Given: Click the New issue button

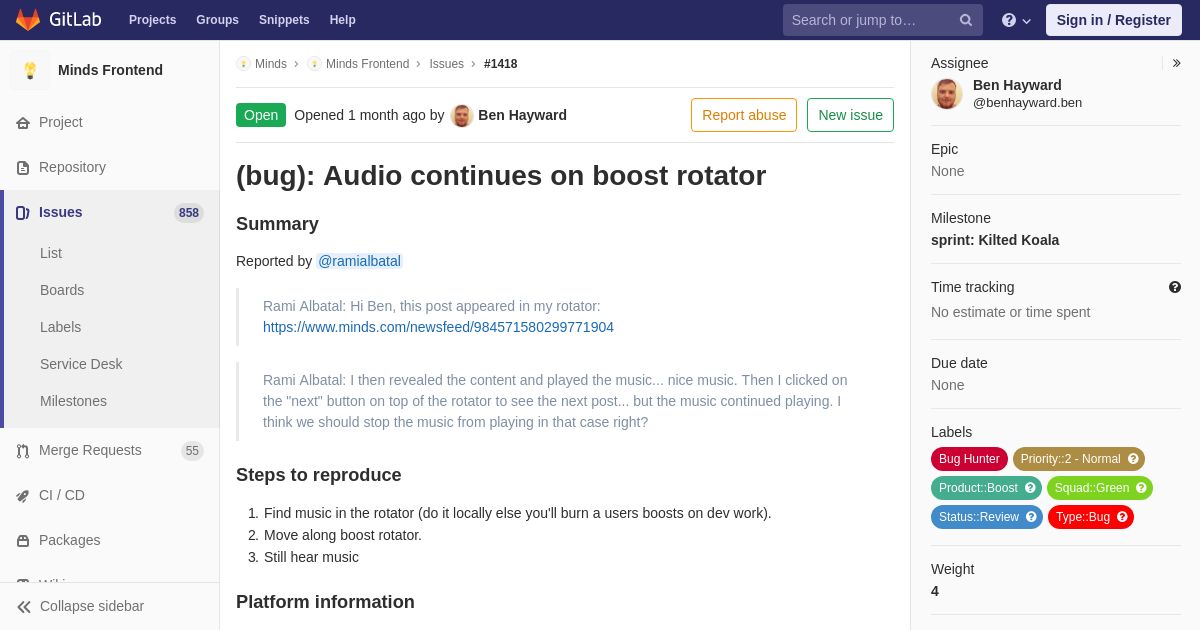Looking at the screenshot, I should [850, 115].
